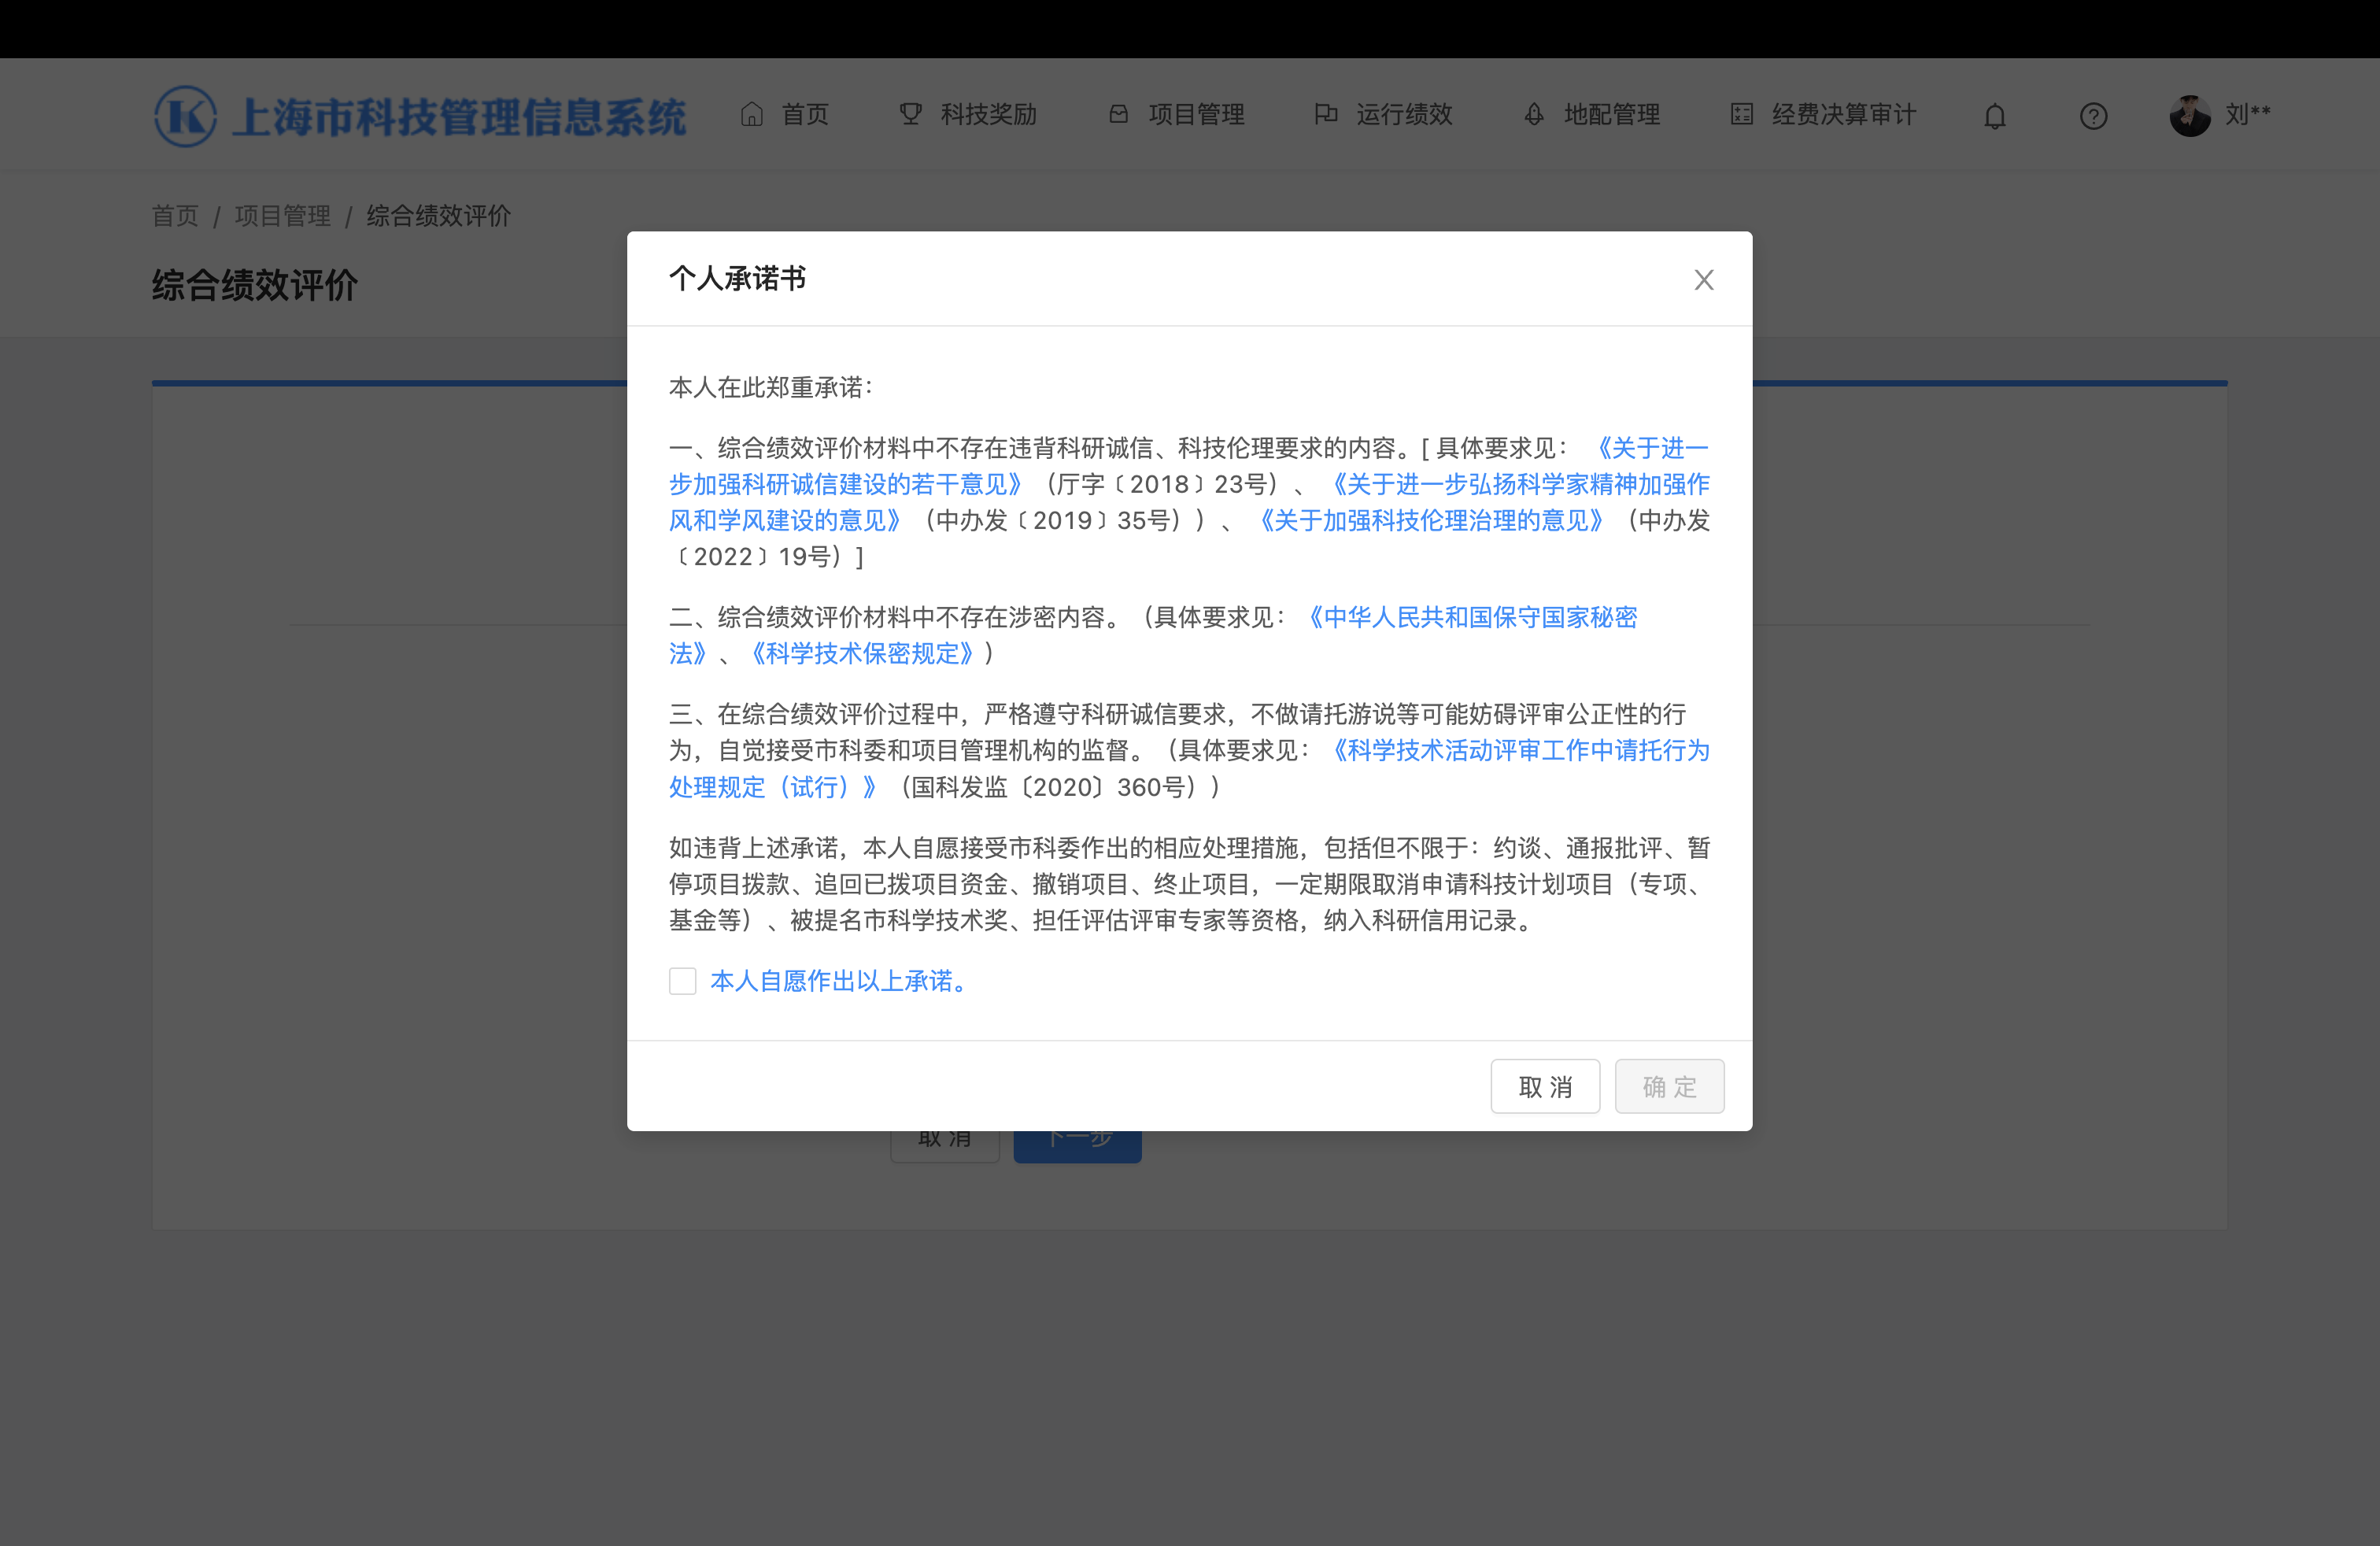Click the 综合绩效评价 page heading
Viewport: 2380px width, 1546px height.
(x=255, y=286)
